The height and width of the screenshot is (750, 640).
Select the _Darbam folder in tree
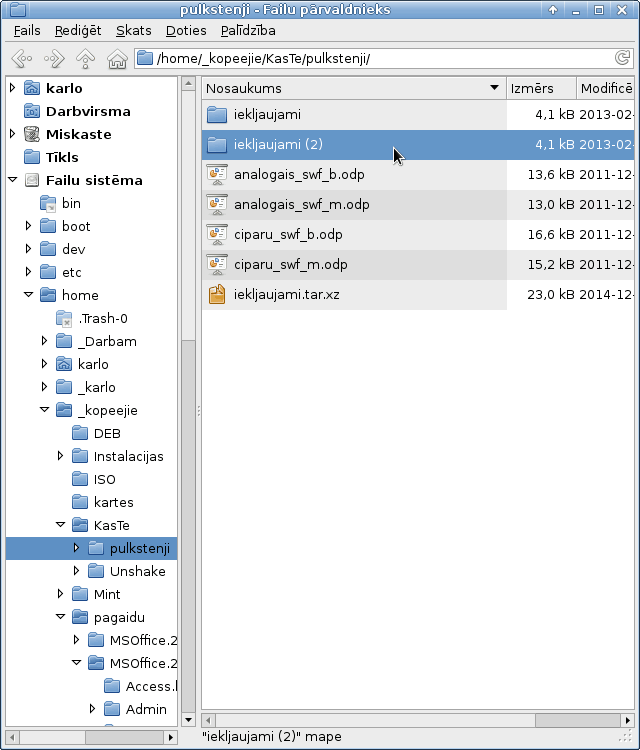[107, 342]
